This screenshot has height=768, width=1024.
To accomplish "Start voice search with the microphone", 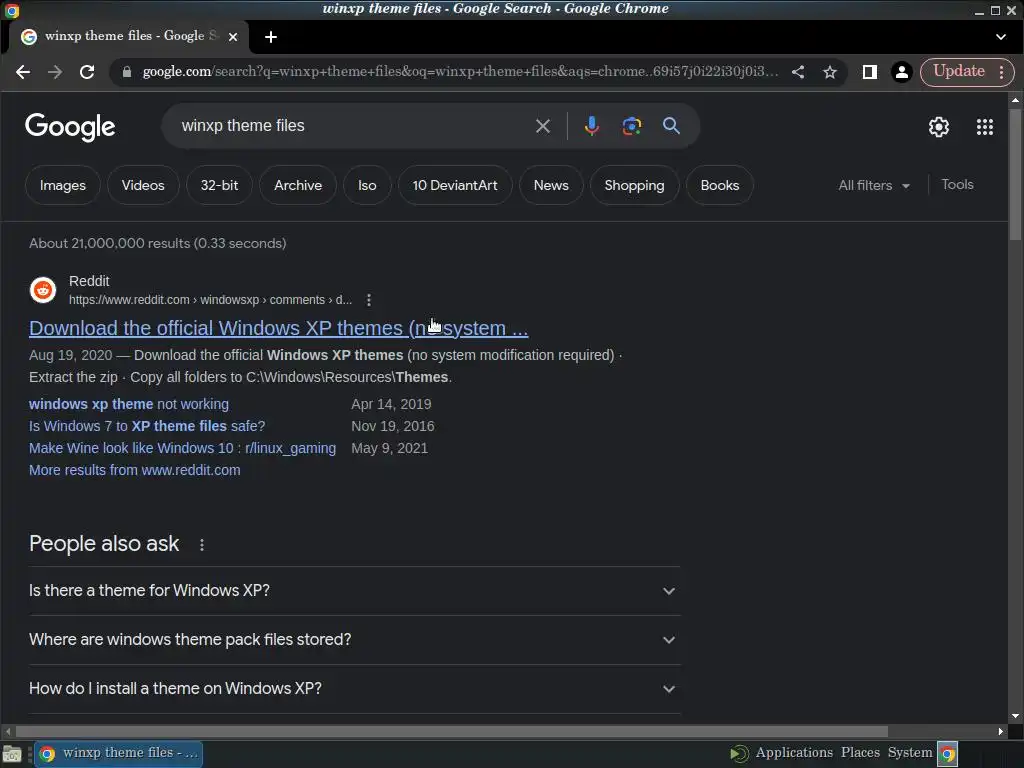I will pos(592,125).
